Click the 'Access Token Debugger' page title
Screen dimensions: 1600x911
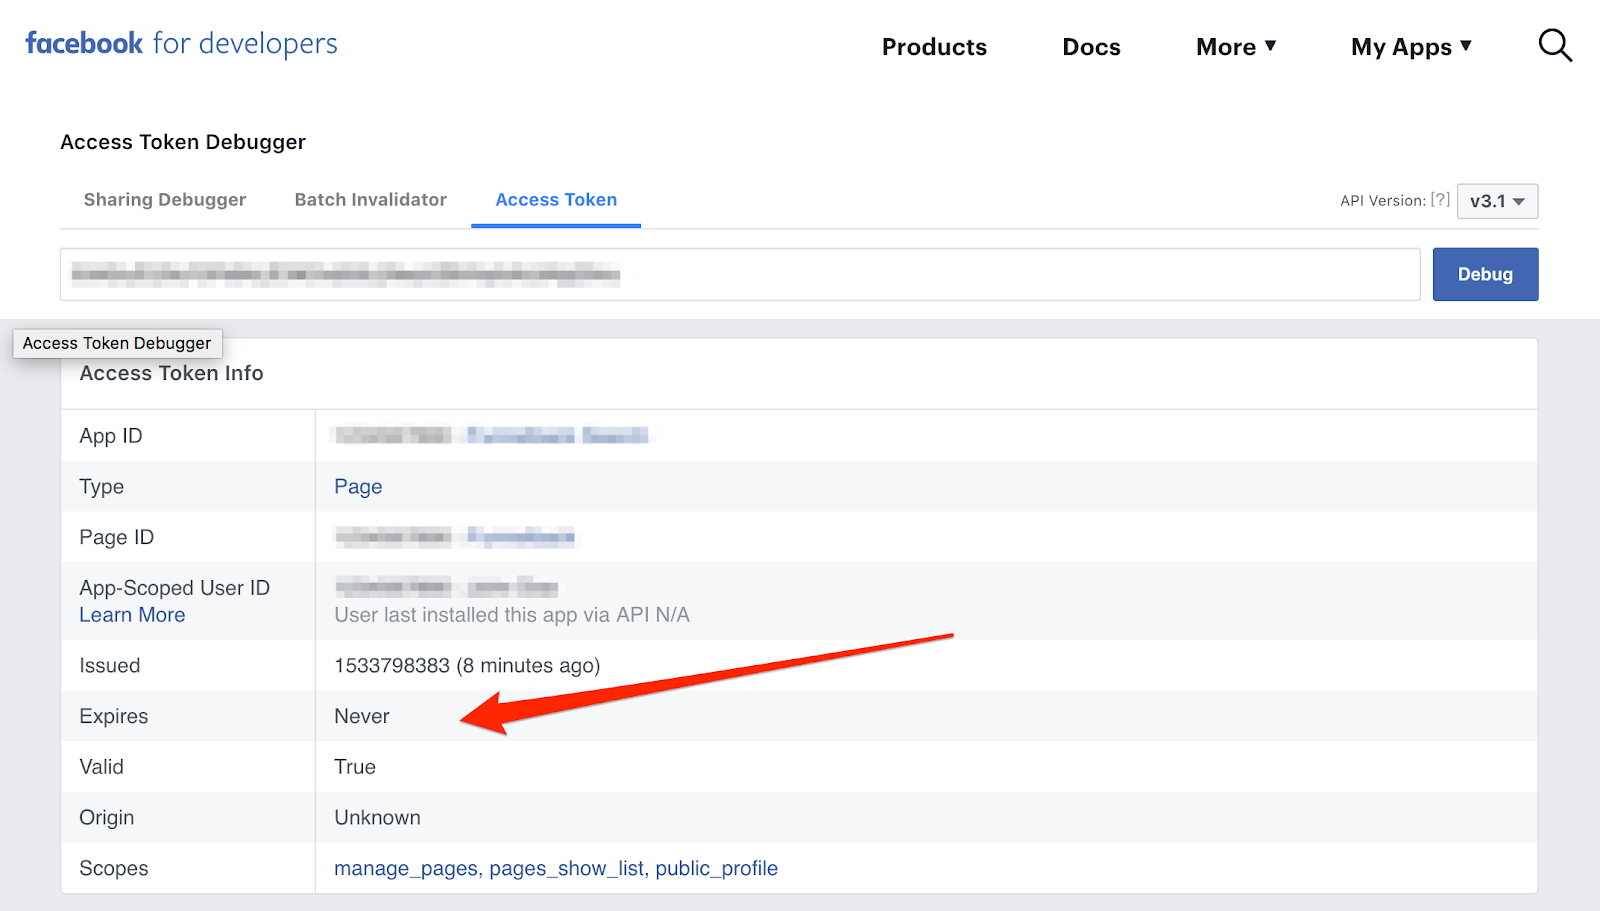click(x=183, y=142)
